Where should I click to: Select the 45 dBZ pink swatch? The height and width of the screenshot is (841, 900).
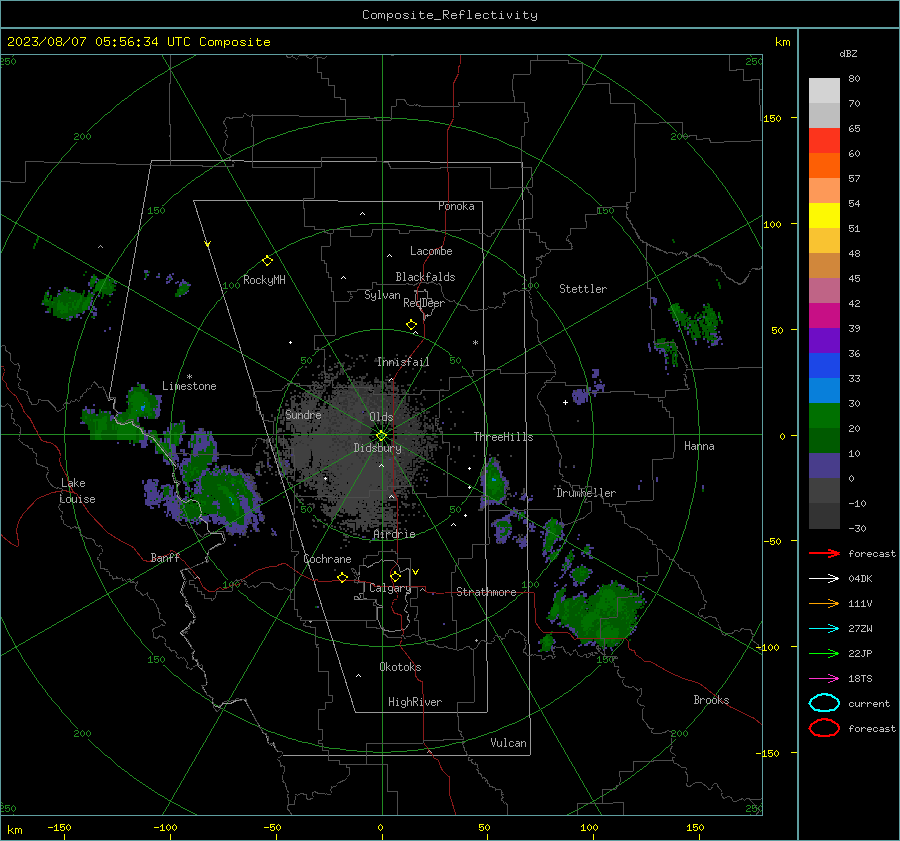click(x=824, y=290)
